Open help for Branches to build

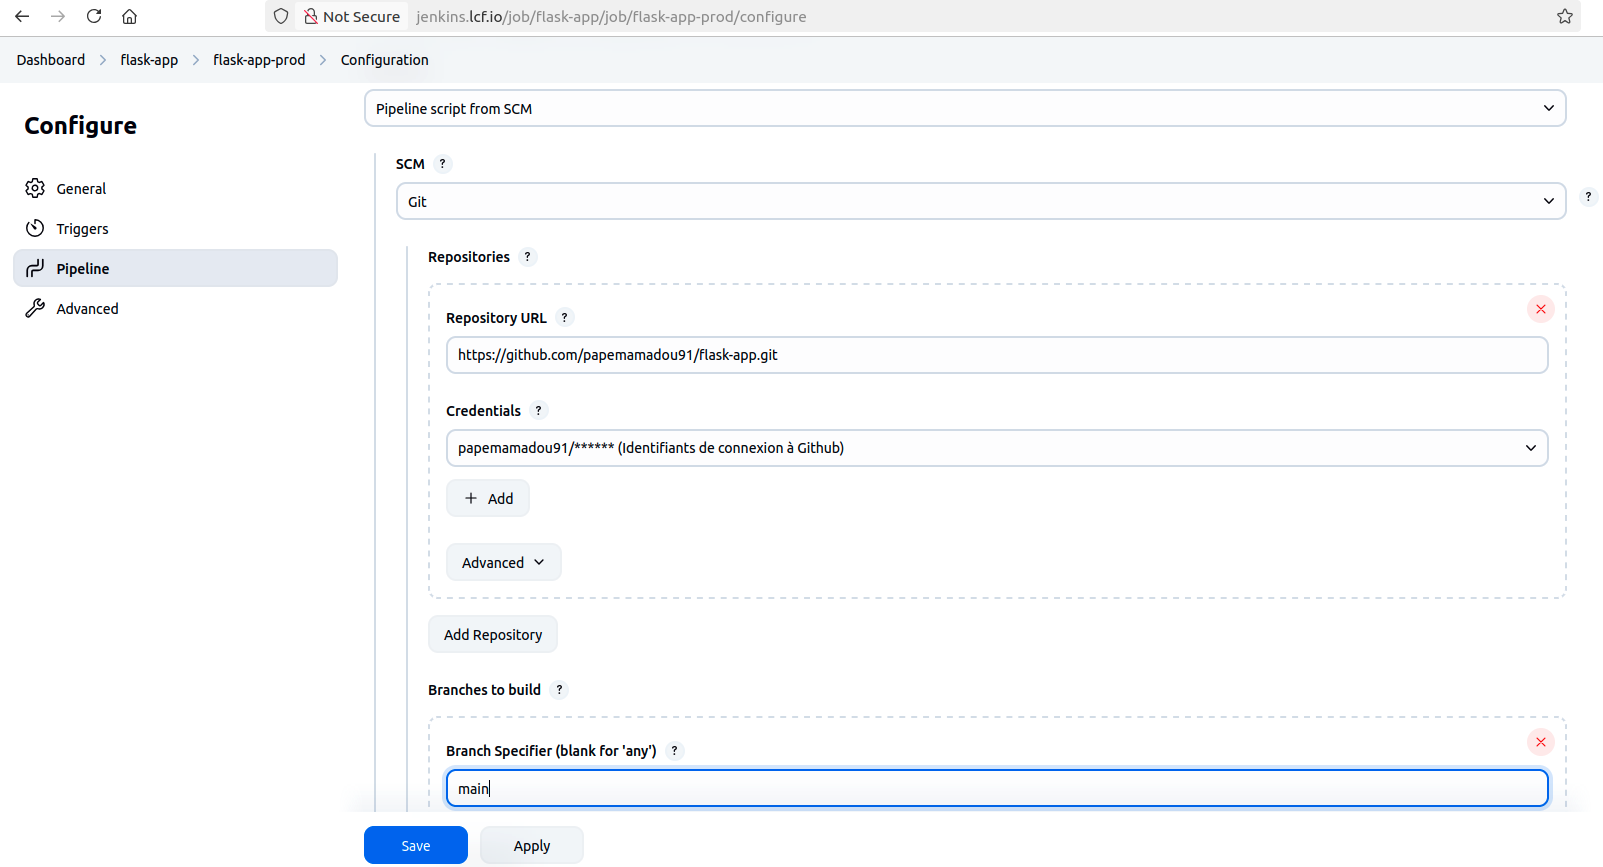(x=560, y=690)
